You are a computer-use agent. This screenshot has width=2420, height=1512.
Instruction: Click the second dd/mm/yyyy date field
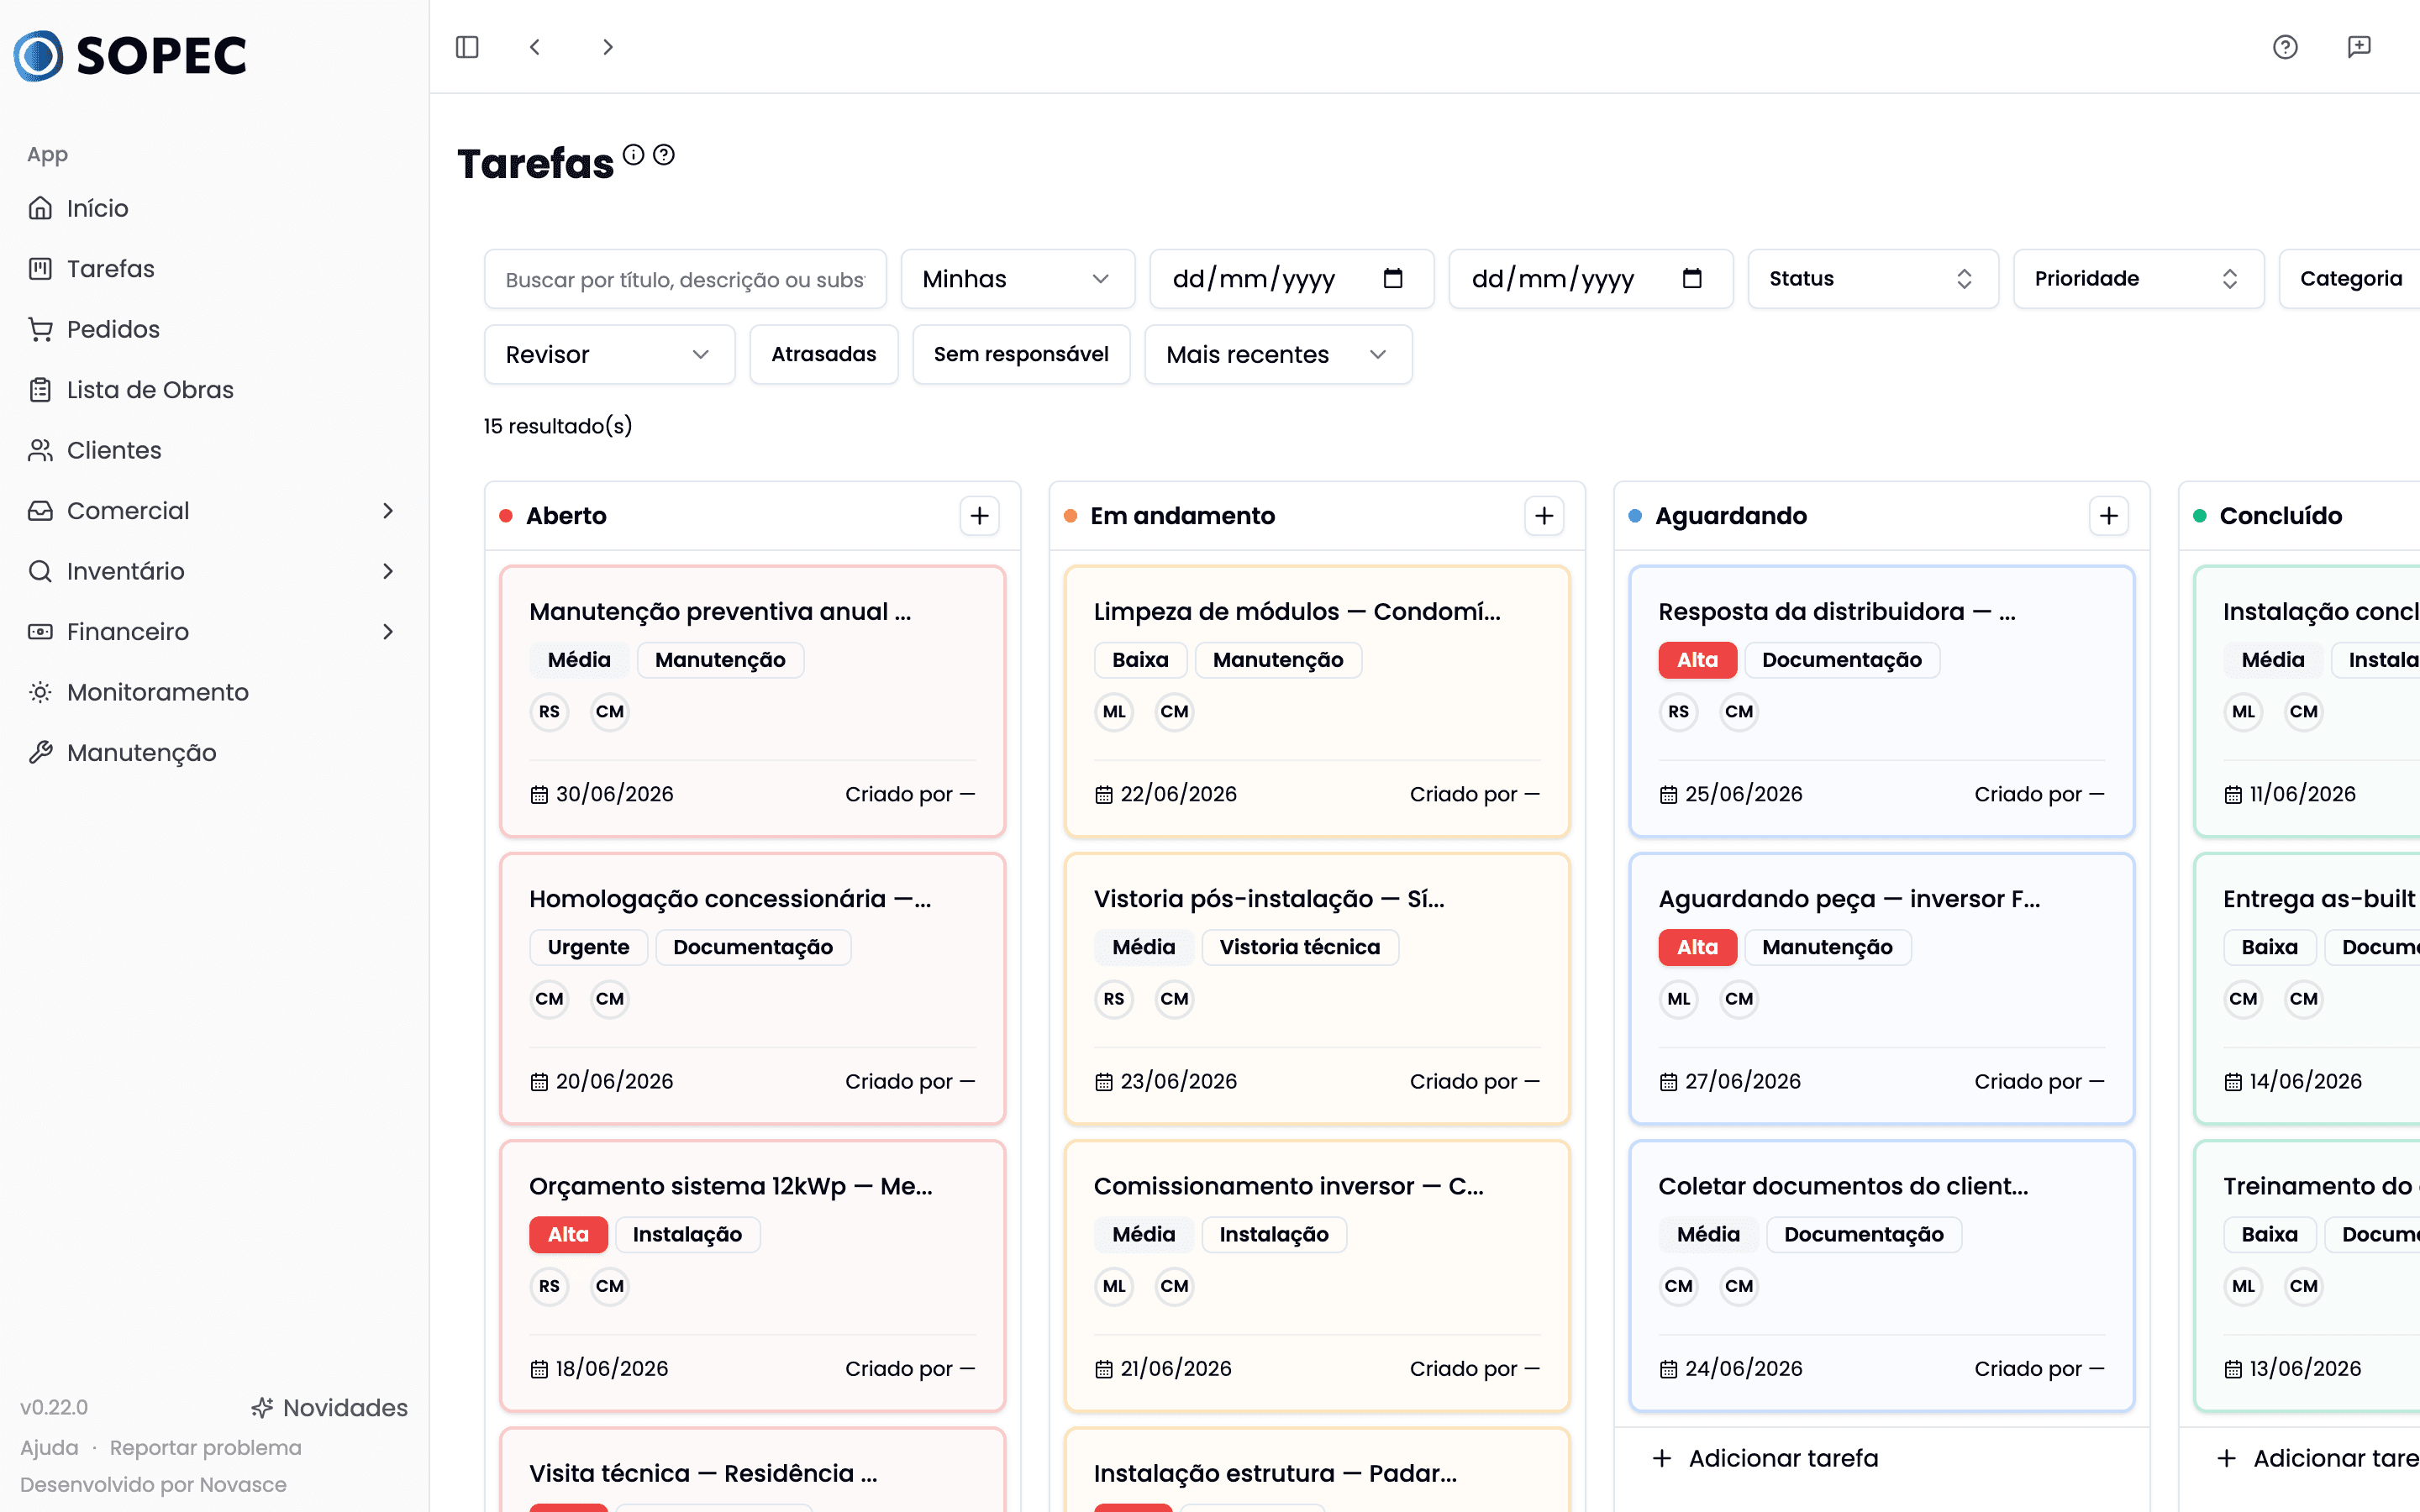tap(1591, 279)
